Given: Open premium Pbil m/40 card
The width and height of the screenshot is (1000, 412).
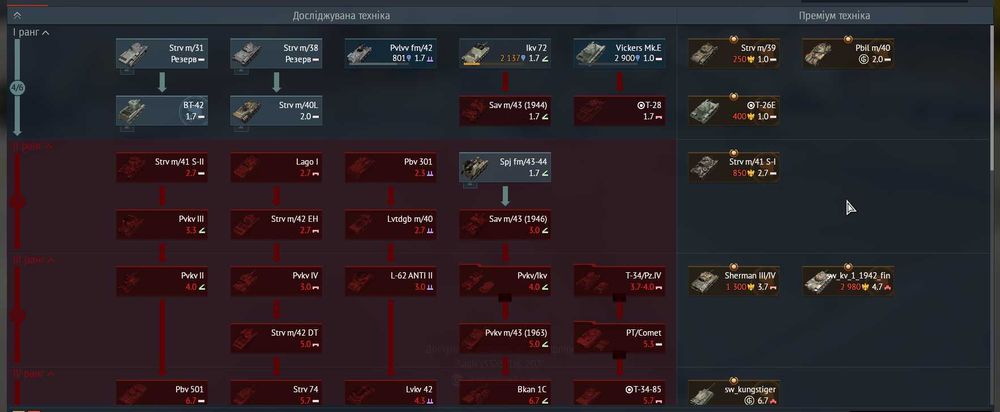Looking at the screenshot, I should (x=848, y=54).
